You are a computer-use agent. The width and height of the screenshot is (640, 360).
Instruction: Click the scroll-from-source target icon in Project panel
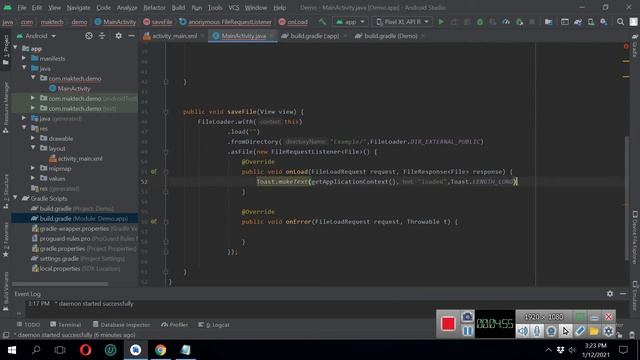89,36
